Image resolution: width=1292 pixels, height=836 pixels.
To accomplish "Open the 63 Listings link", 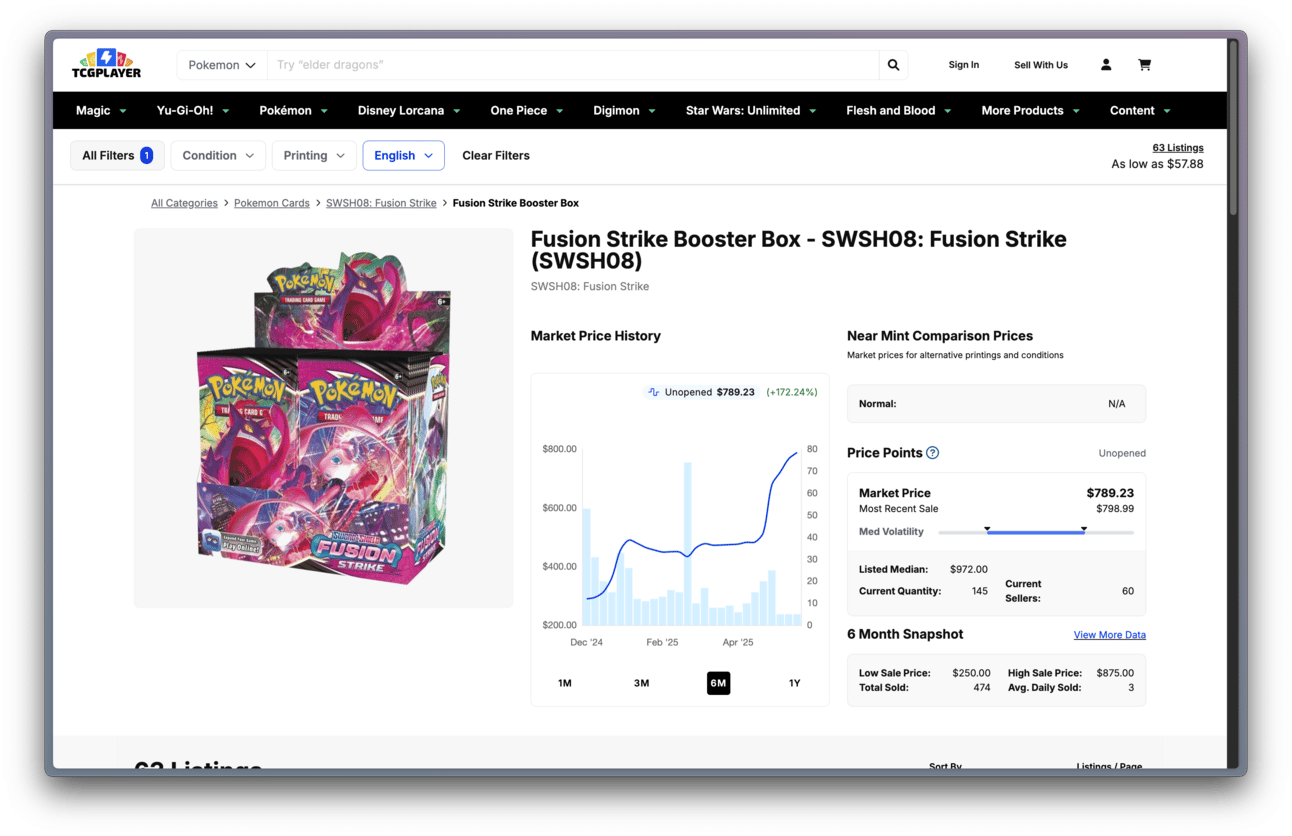I will click(1178, 148).
